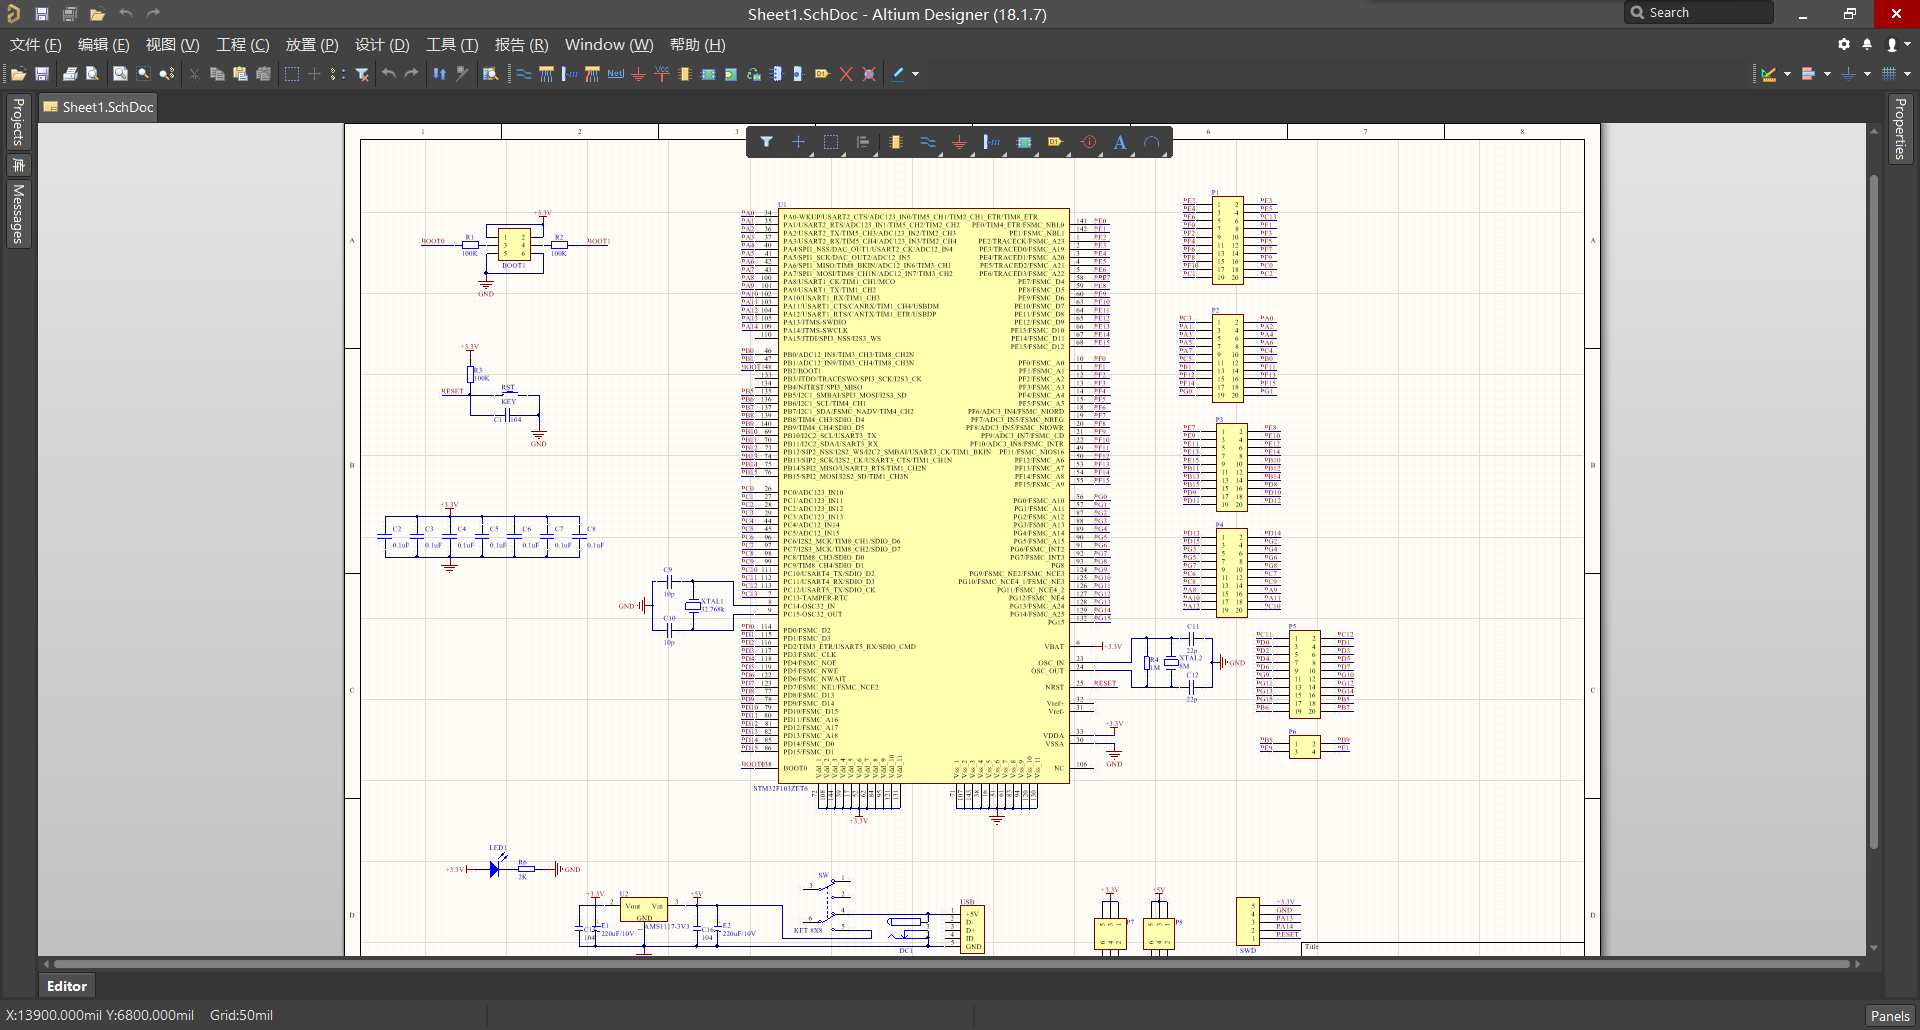This screenshot has width=1920, height=1030.
Task: Clear the current filter in the main toolbar
Action: (x=362, y=74)
